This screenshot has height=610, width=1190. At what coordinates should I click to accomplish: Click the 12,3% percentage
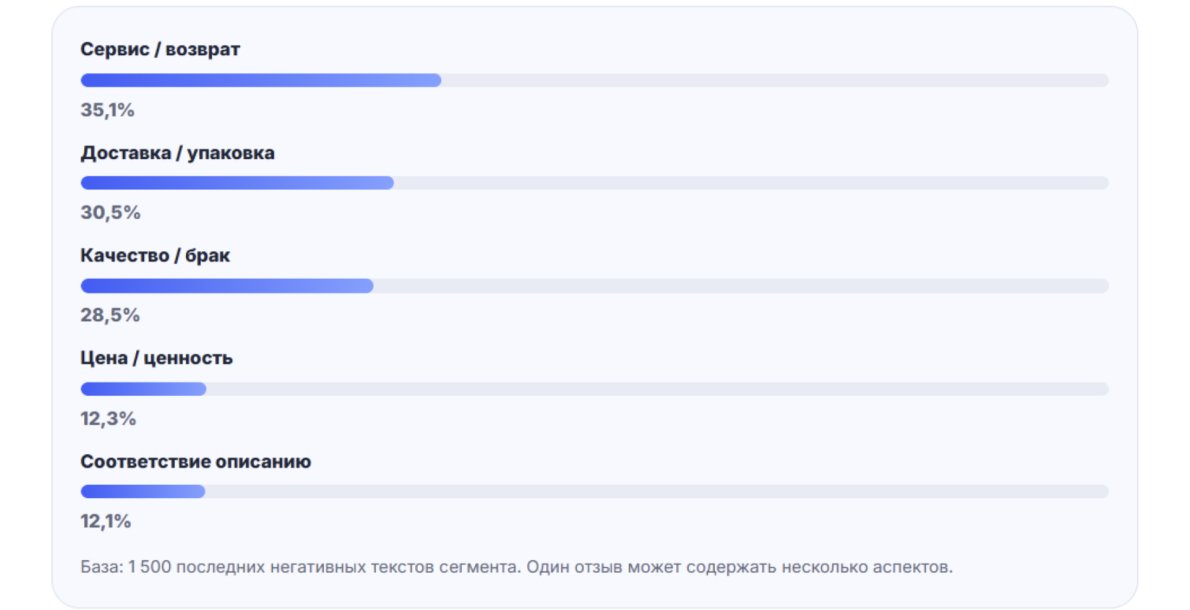pos(109,419)
